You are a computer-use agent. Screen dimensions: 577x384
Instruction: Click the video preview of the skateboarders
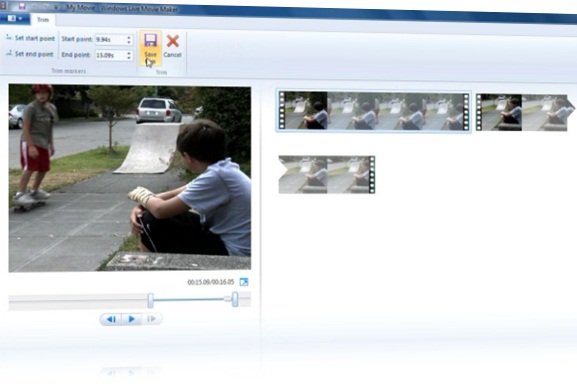130,178
